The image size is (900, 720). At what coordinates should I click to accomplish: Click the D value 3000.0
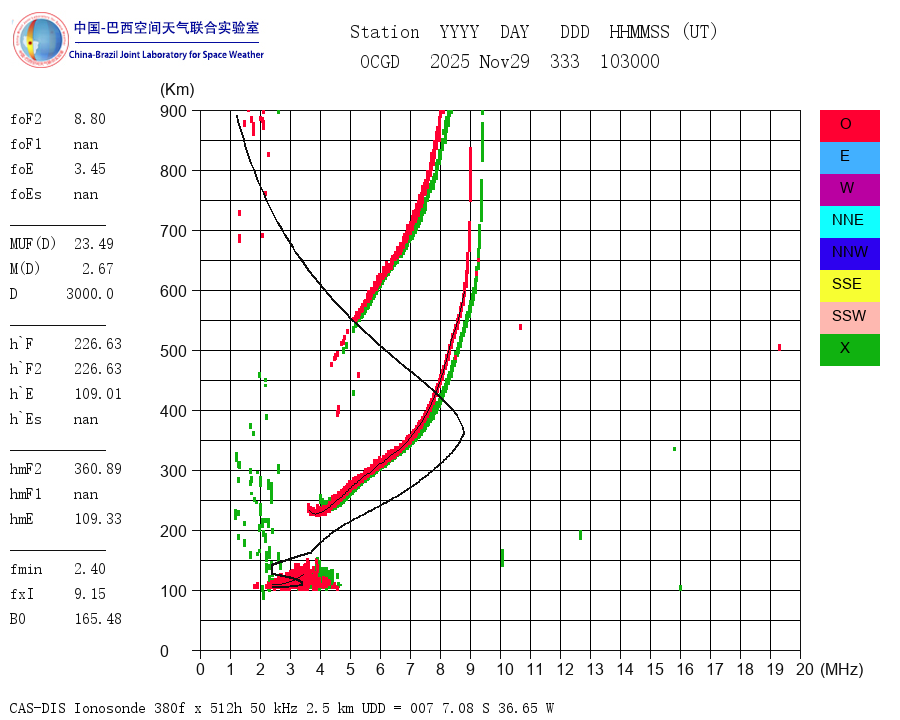click(x=90, y=294)
